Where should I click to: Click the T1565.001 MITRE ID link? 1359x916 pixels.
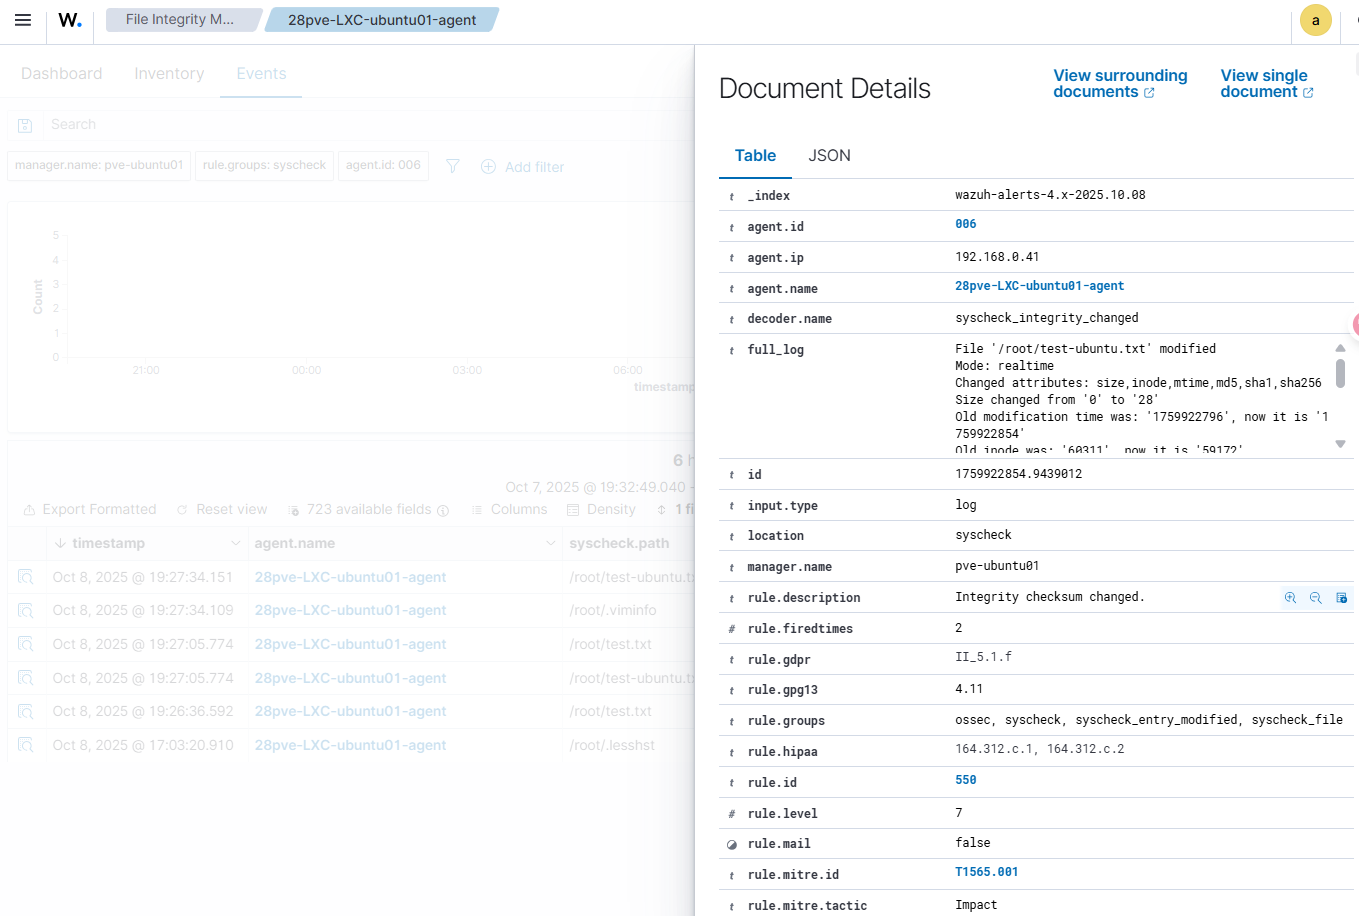[986, 872]
